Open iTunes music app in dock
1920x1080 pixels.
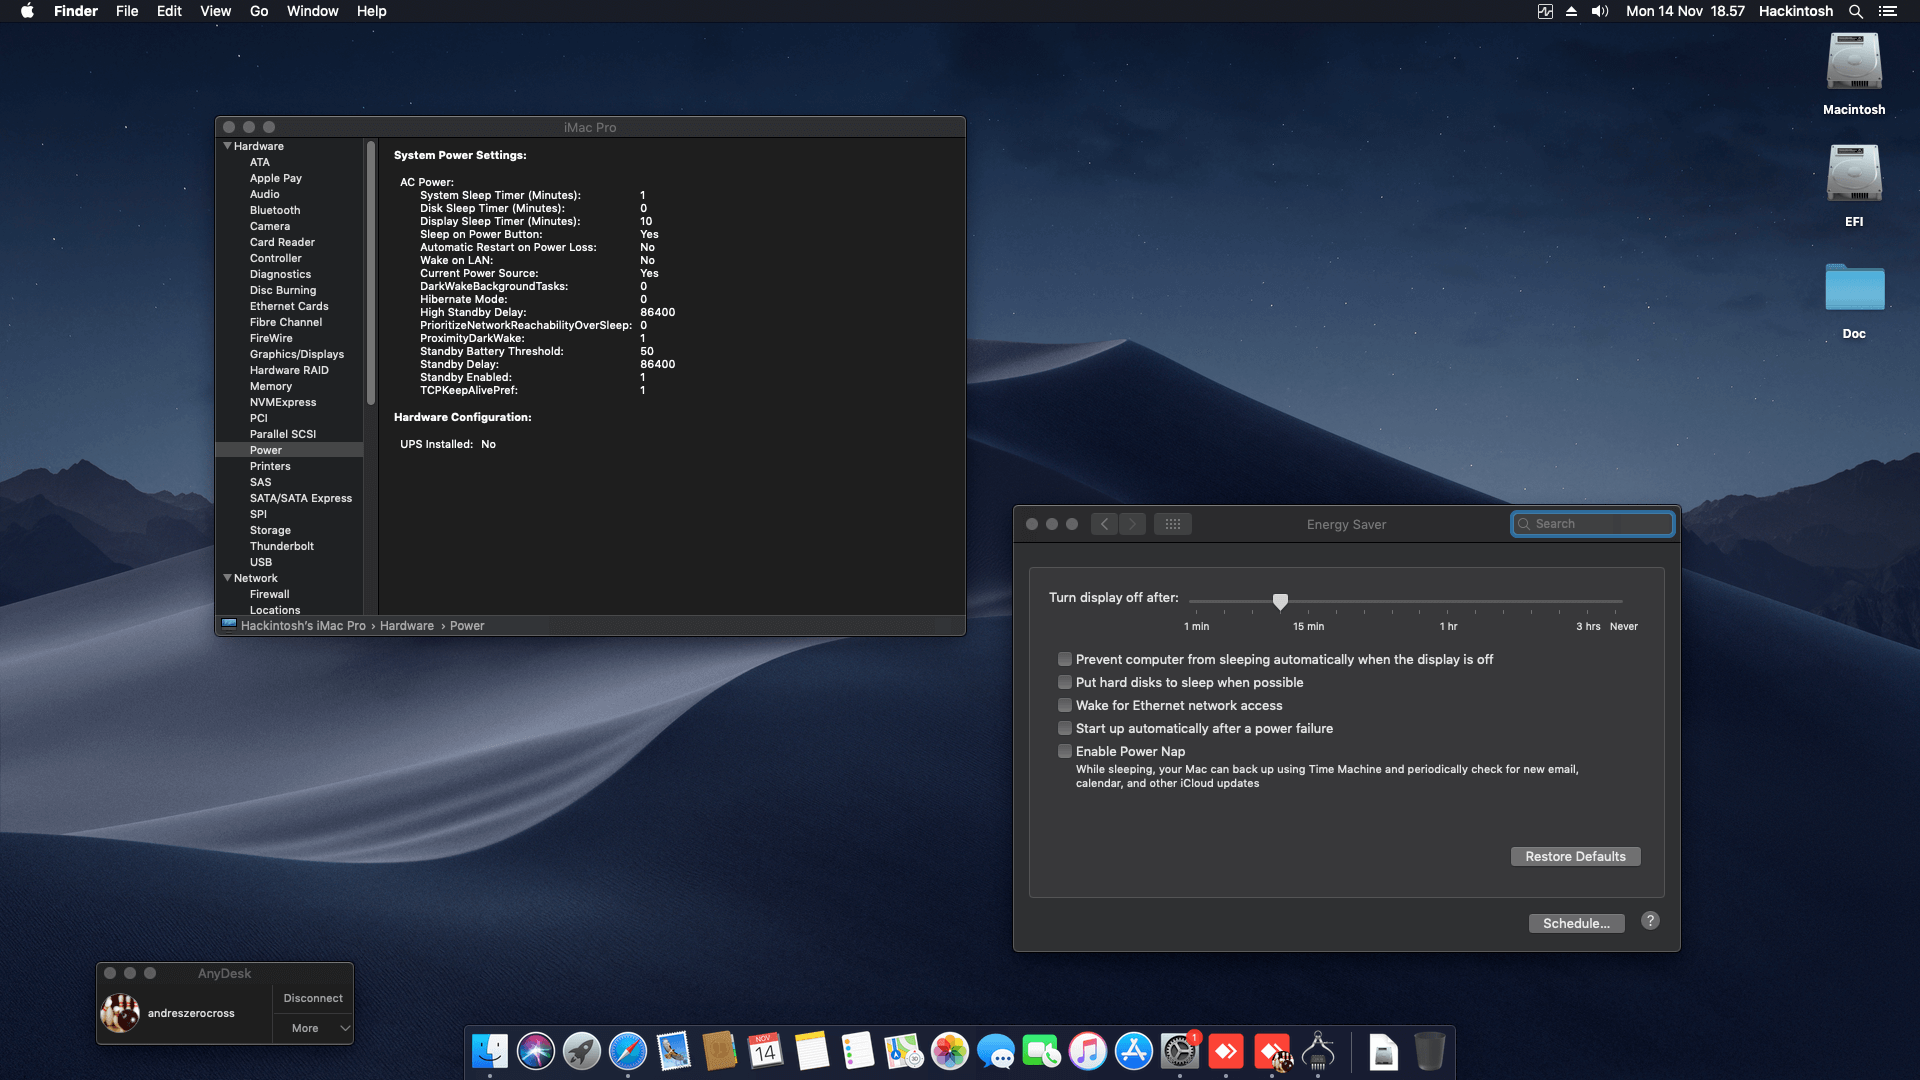click(x=1088, y=1051)
